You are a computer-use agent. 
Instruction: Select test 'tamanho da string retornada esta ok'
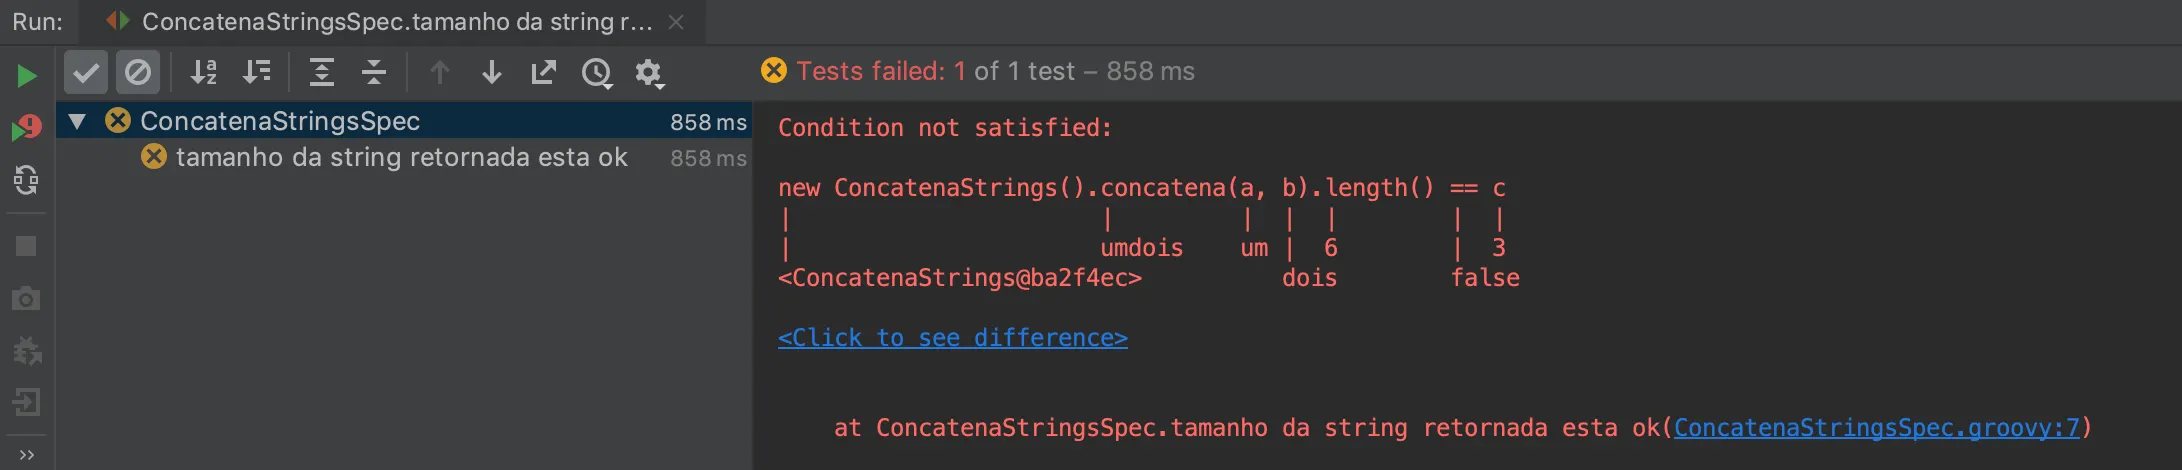tap(402, 157)
